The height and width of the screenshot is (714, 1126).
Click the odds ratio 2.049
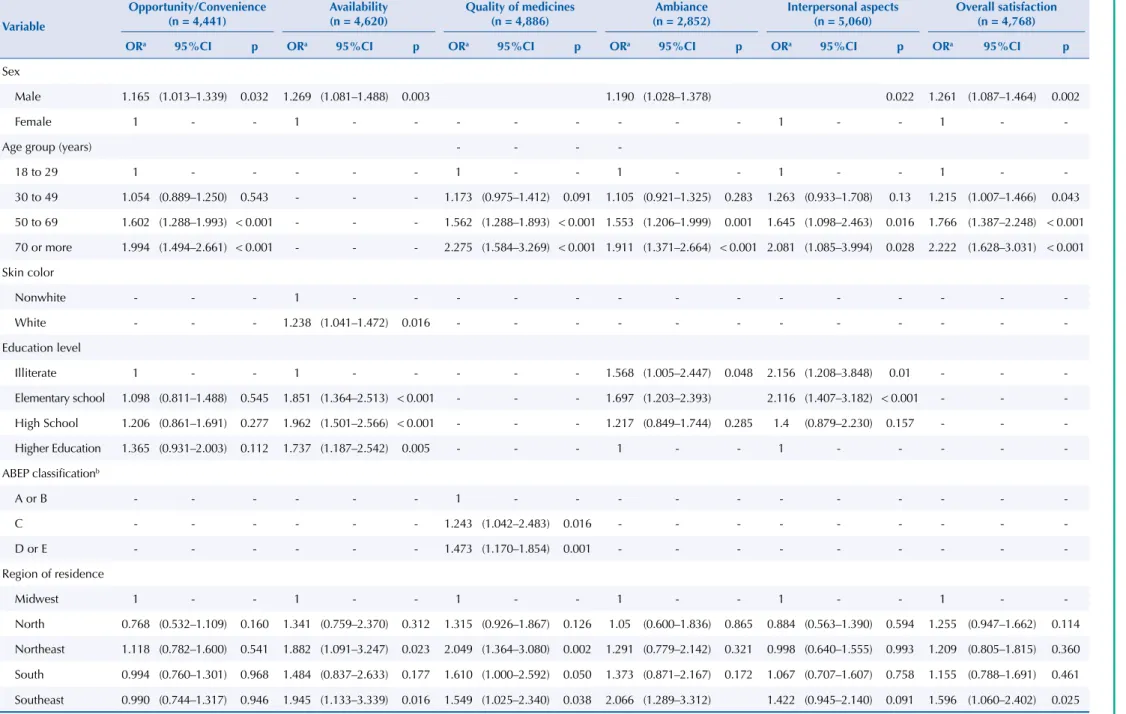point(458,650)
